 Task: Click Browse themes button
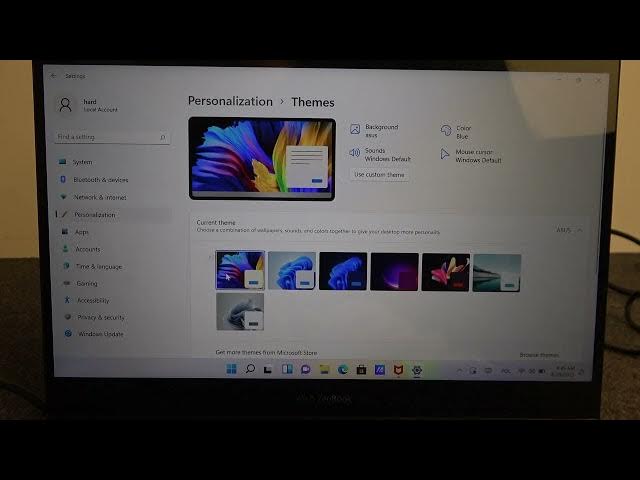539,355
